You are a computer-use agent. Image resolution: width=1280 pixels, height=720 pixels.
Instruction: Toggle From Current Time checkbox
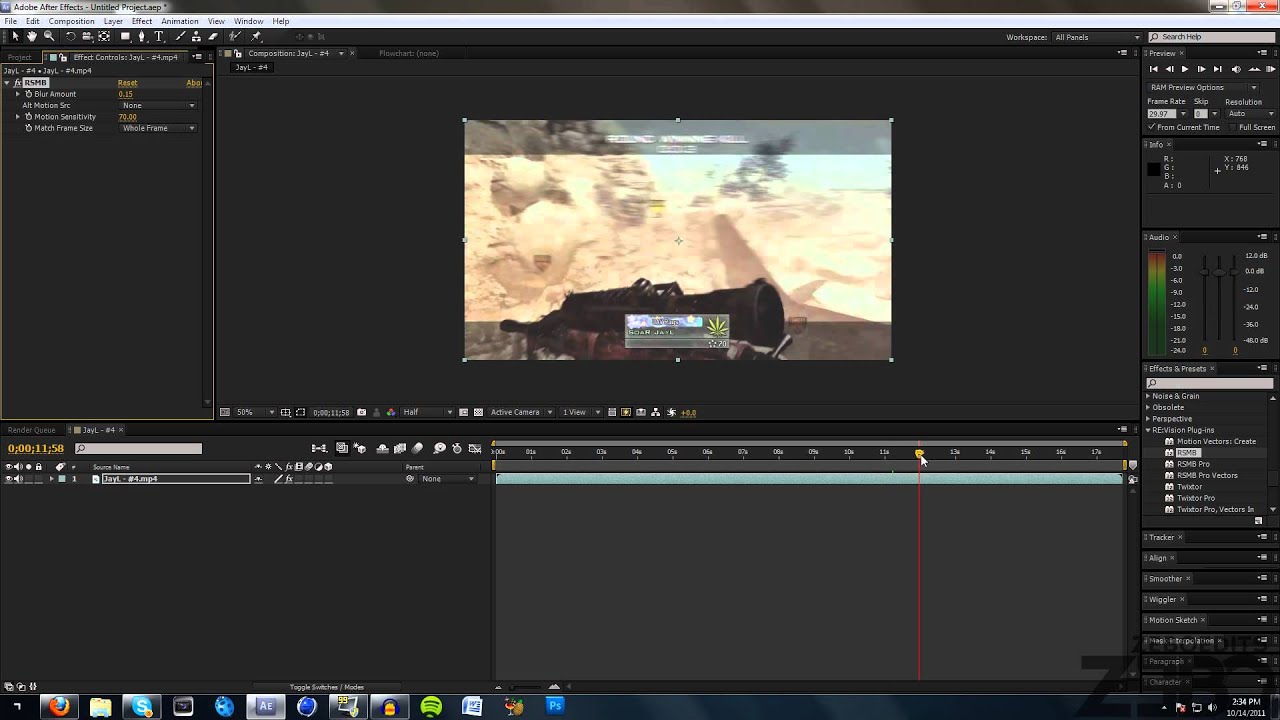[x=1152, y=128]
